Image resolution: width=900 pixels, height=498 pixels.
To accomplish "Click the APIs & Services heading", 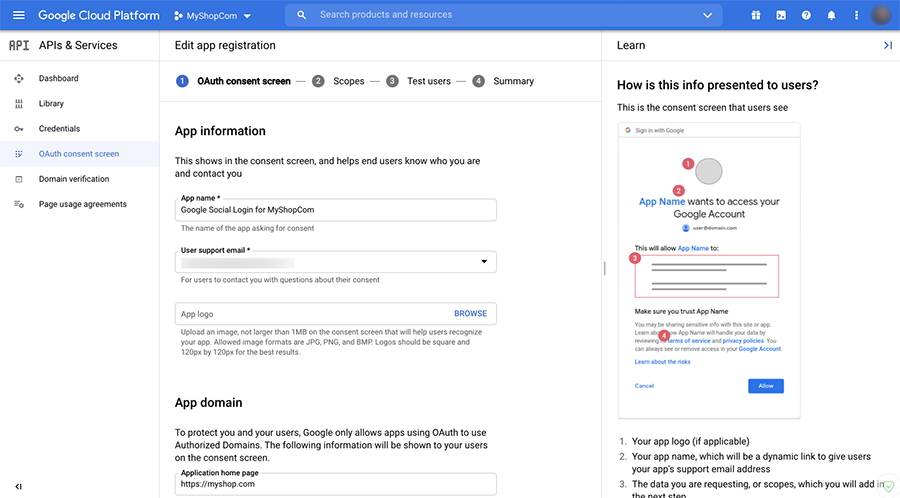I will 78,45.
